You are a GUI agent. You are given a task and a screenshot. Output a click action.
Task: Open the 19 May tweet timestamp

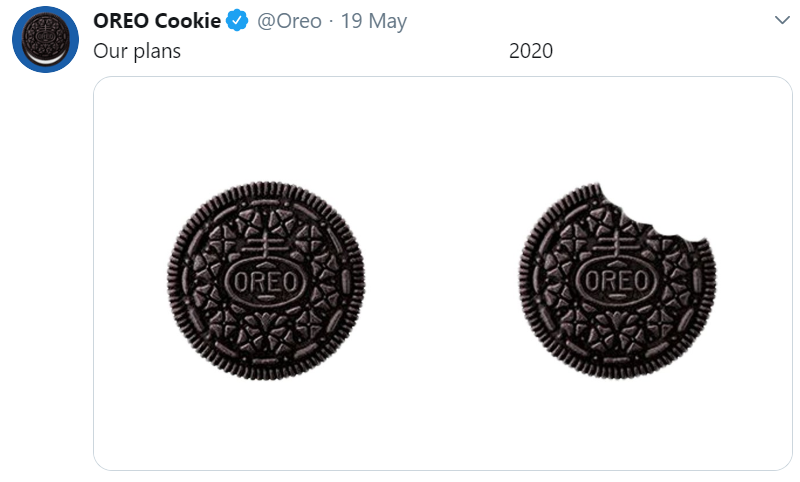click(x=373, y=21)
